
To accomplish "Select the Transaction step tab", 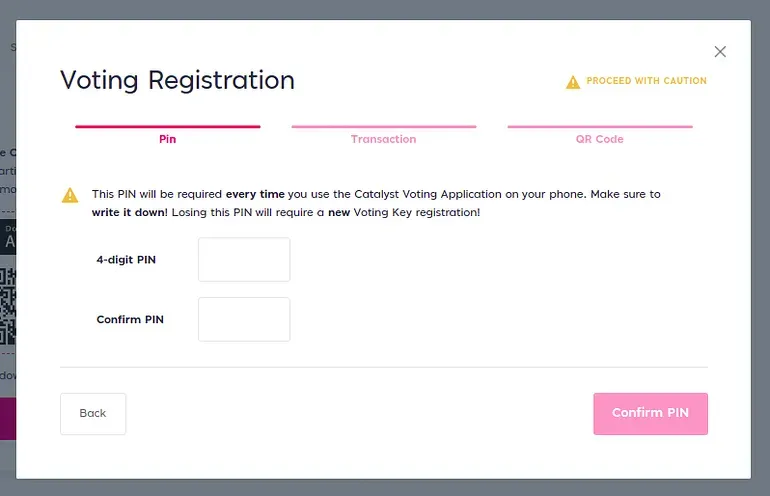I will click(x=384, y=139).
